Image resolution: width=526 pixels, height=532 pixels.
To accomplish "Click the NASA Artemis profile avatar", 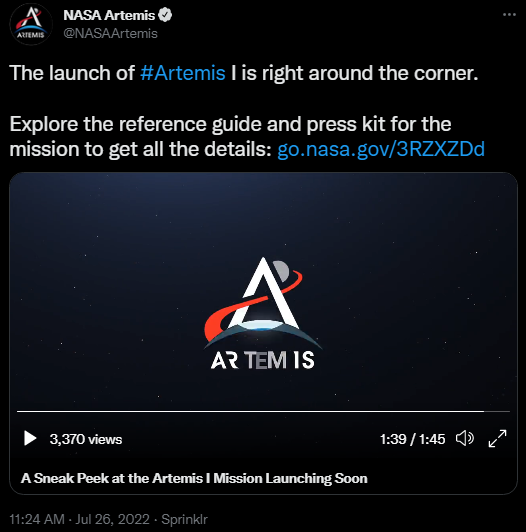I will tap(31, 24).
